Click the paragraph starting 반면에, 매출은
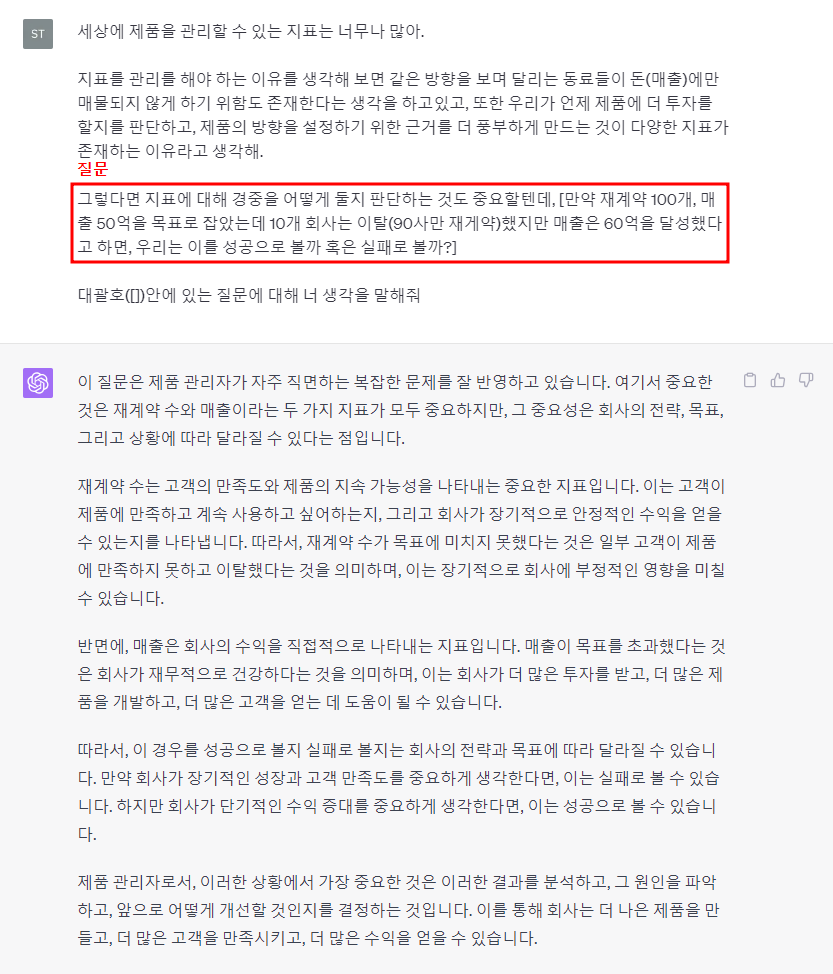The width and height of the screenshot is (833, 974). click(x=401, y=674)
